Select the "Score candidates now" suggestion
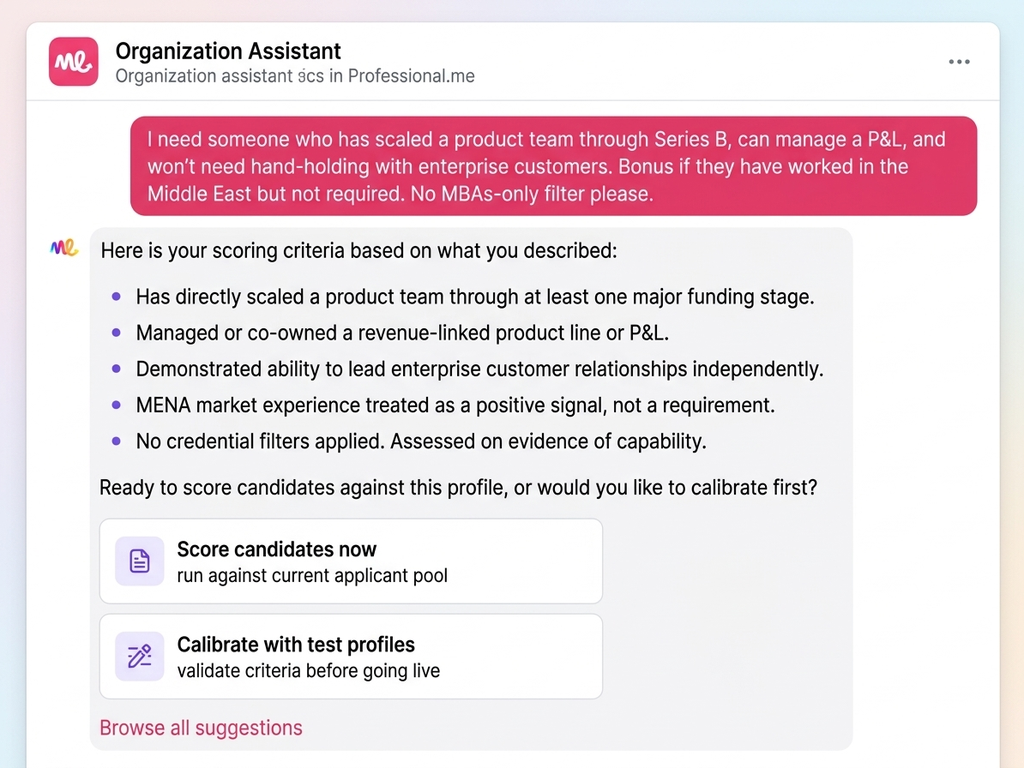 350,561
